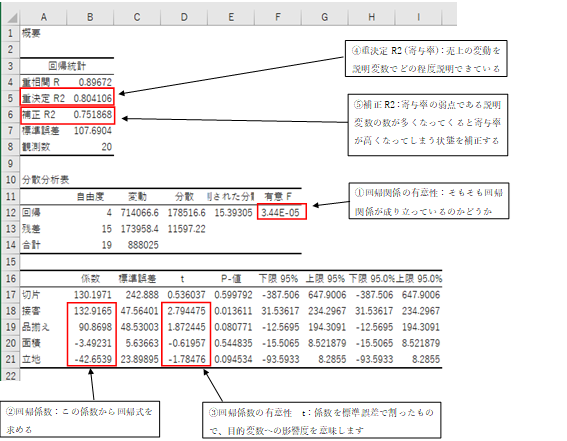
Task: Select the ④重決定 R2 annotation box
Action: click(x=426, y=59)
